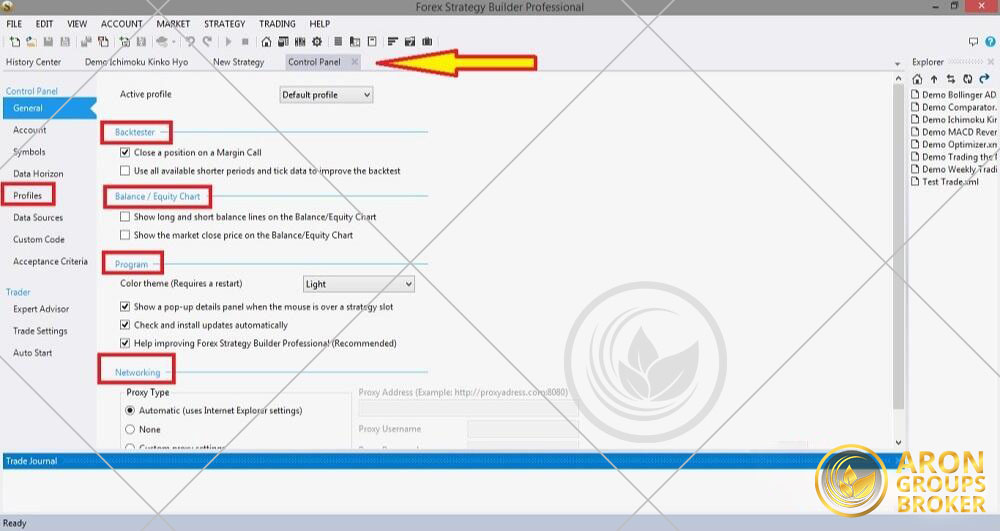
Task: Click the Undo arrow in toolbar
Action: (190, 42)
